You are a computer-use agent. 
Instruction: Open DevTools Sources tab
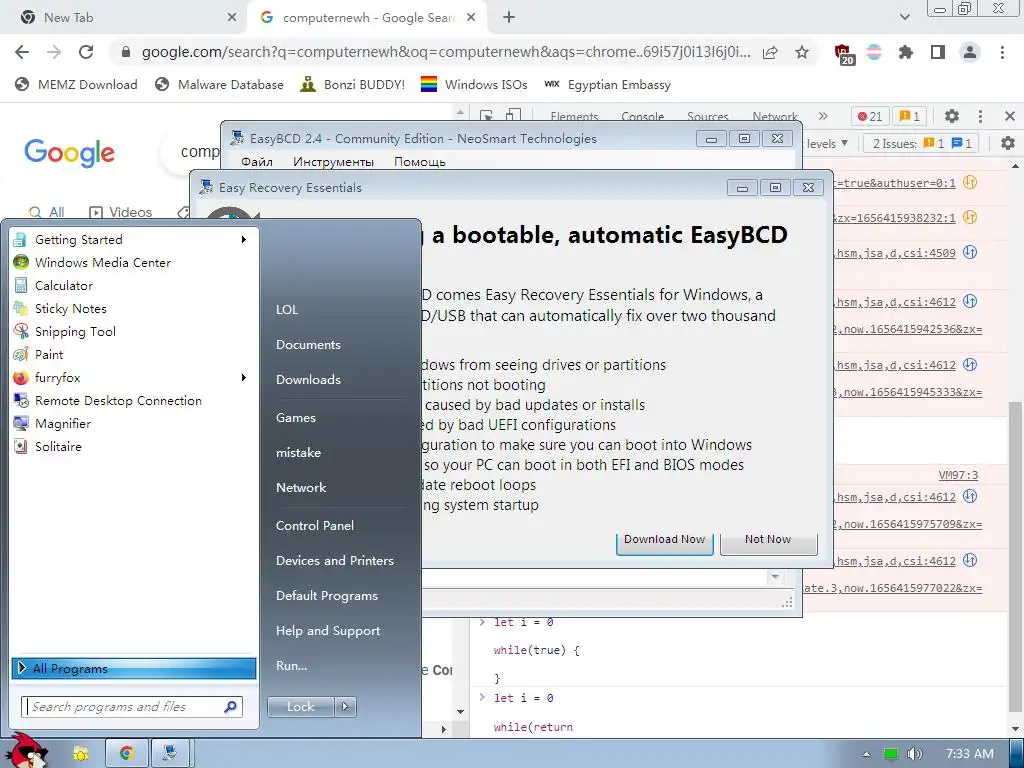(707, 116)
